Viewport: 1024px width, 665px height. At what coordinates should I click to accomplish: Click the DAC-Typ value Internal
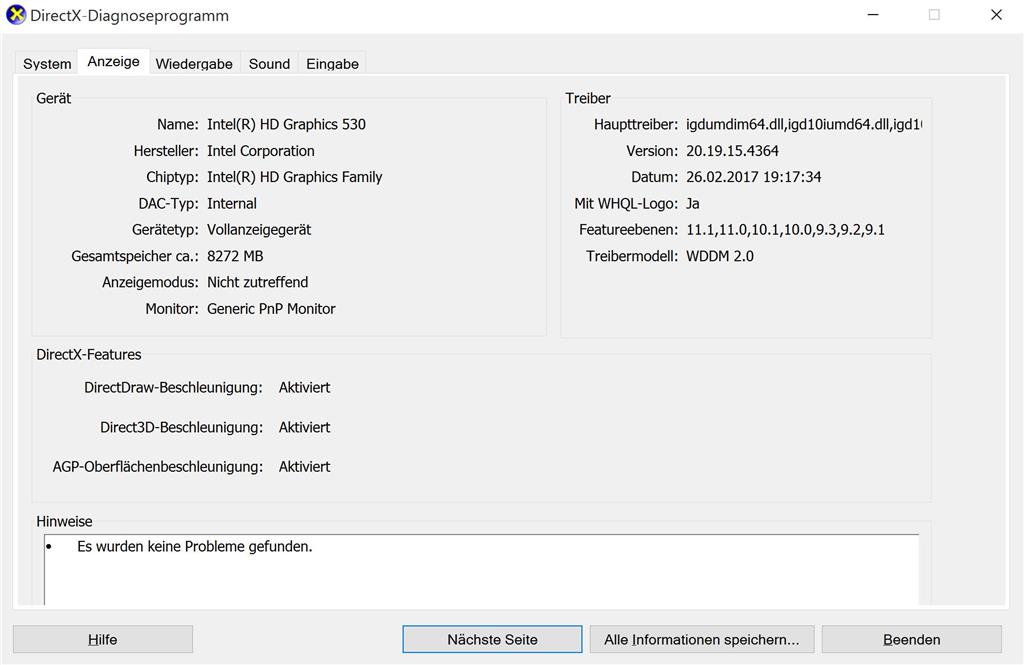coord(232,203)
